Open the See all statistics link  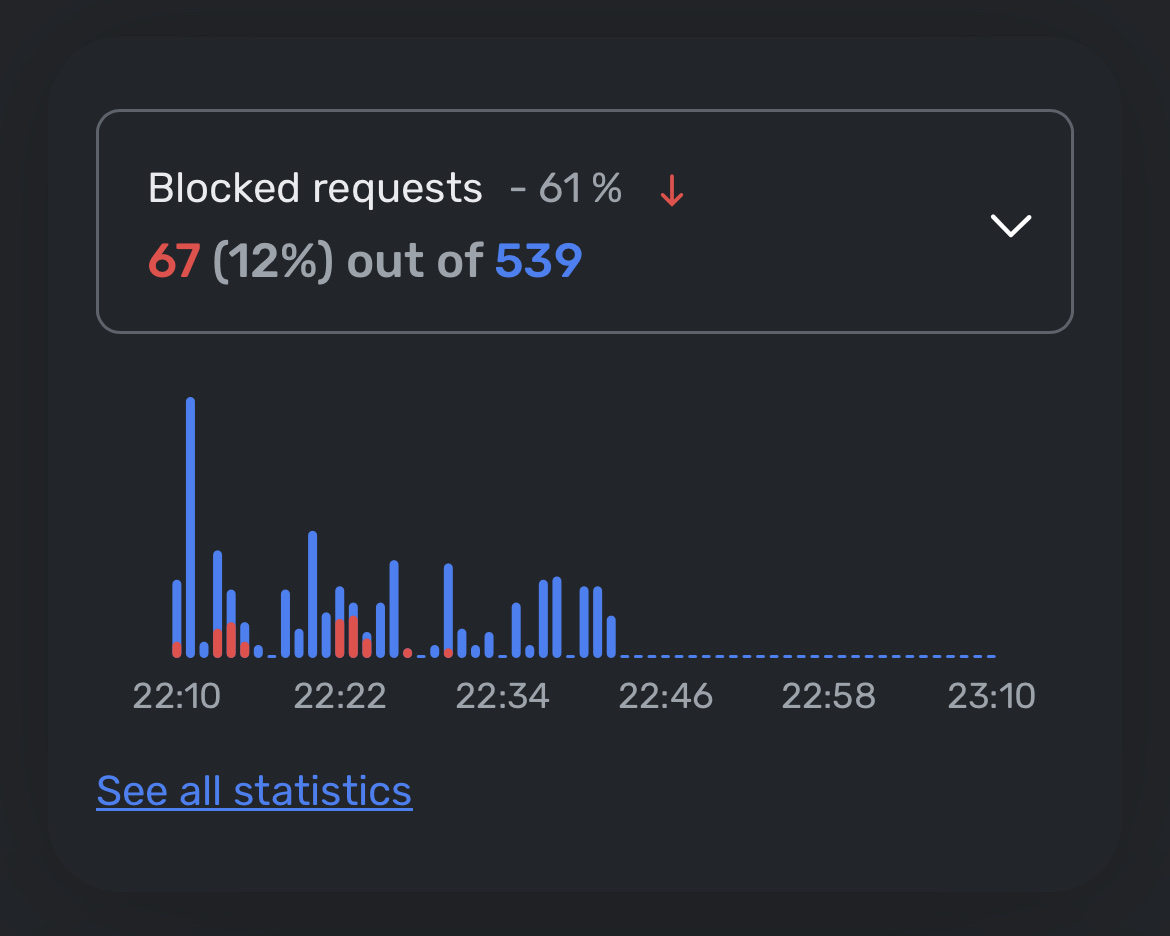click(x=253, y=790)
